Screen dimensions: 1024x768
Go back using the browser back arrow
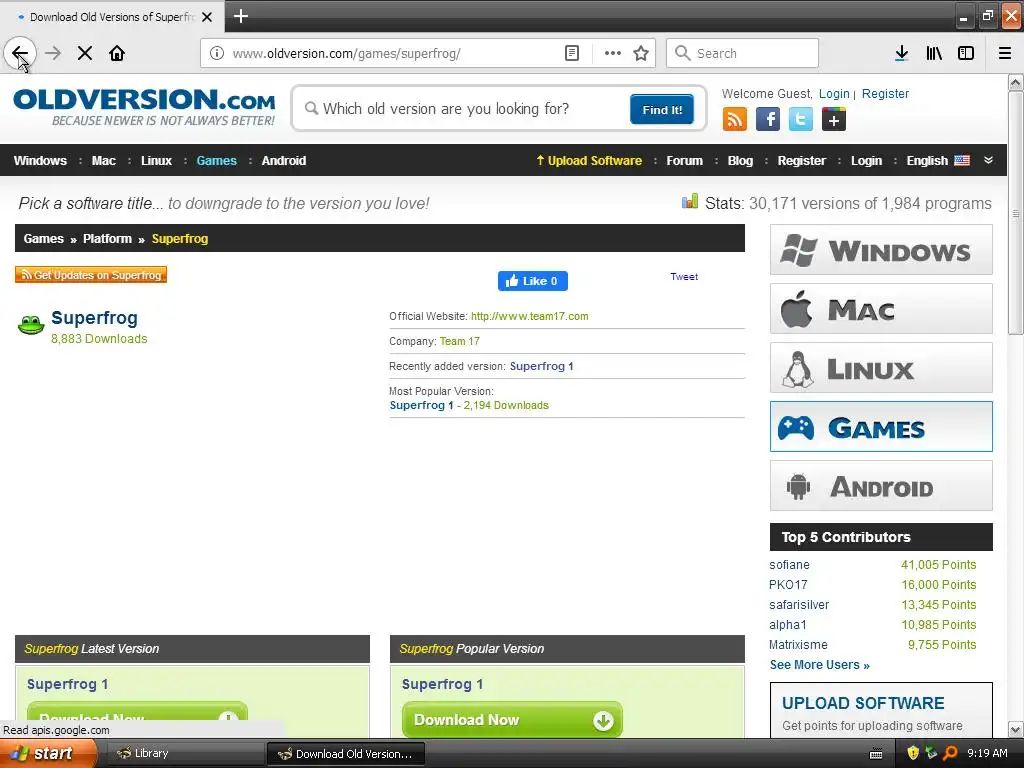20,54
